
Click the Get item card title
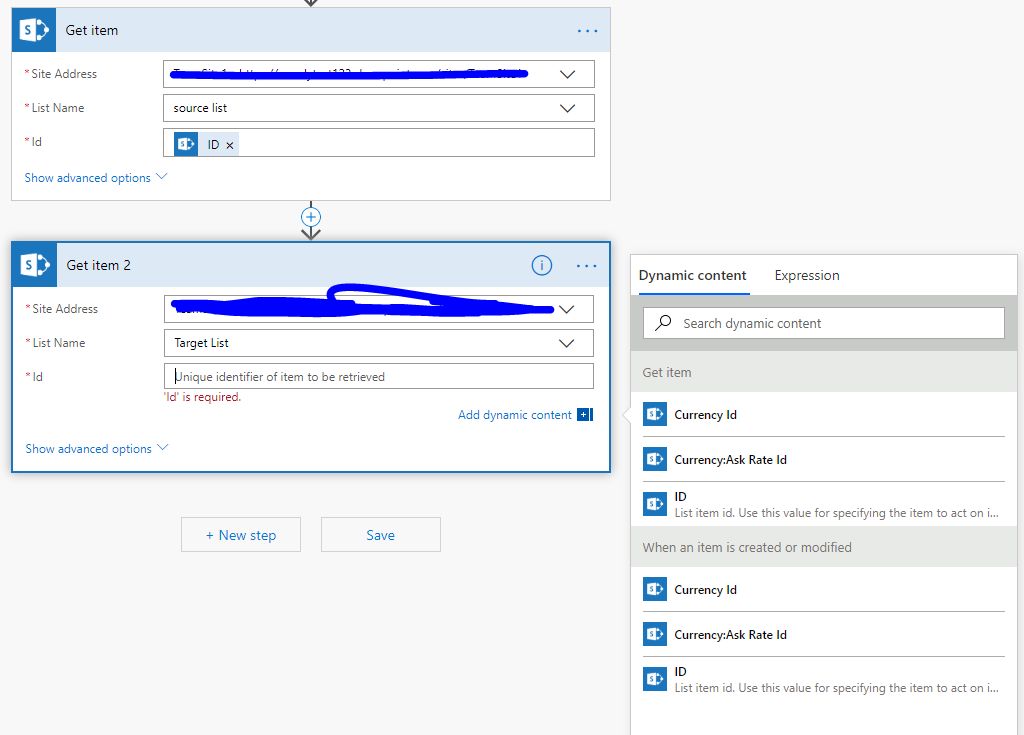click(91, 30)
